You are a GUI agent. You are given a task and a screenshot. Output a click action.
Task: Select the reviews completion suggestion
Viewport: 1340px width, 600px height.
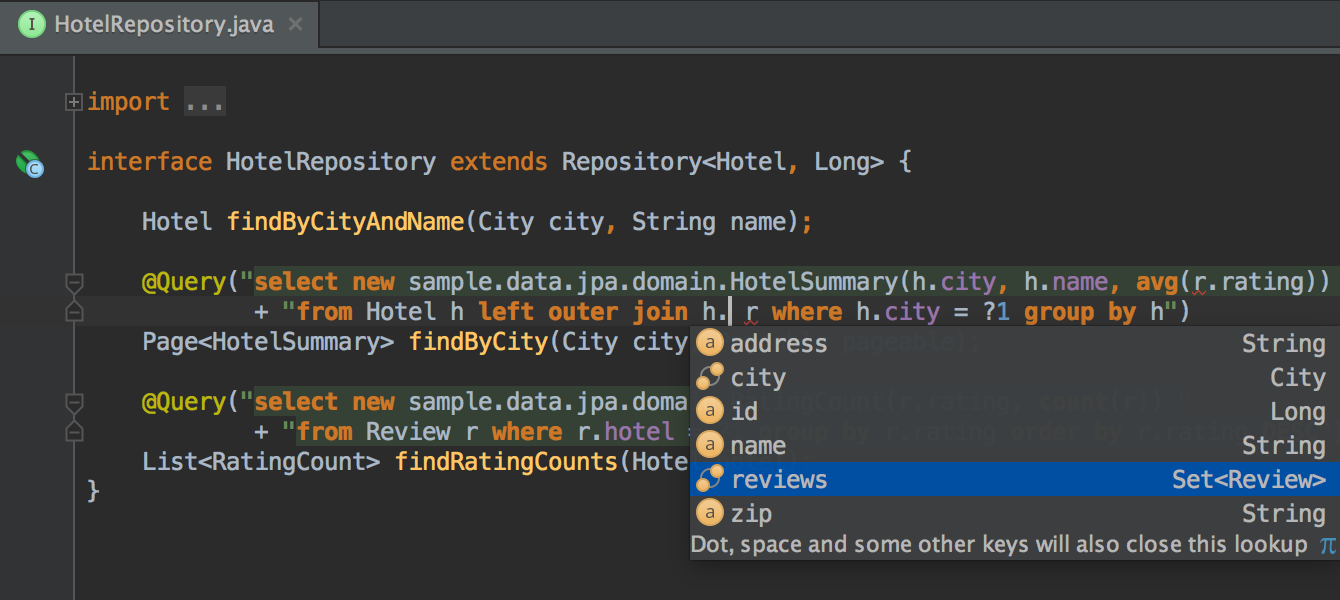point(779,479)
